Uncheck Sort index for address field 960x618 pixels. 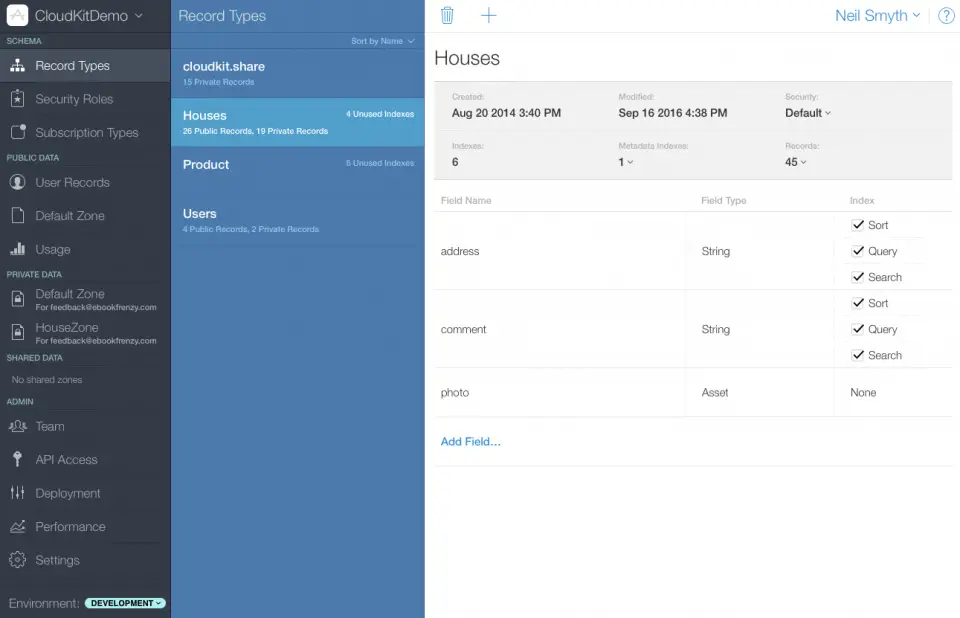tap(858, 225)
